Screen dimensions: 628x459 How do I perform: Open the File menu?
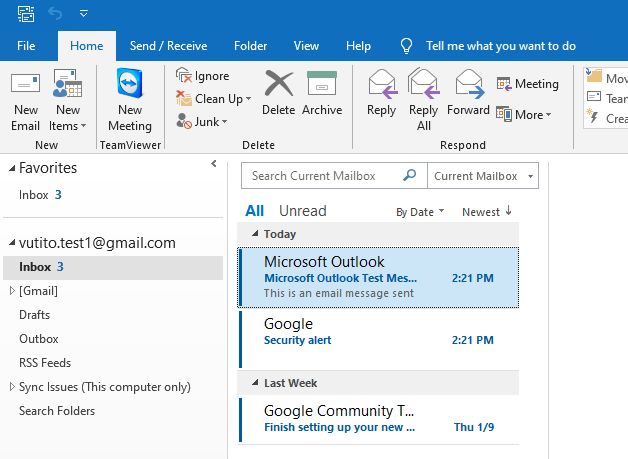pos(26,46)
